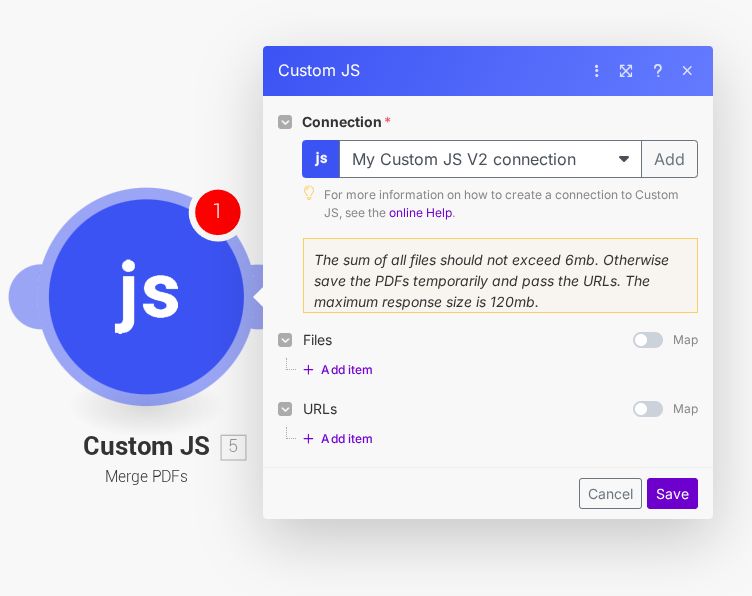Click the module's left input connector
752x596 pixels.
[25, 297]
